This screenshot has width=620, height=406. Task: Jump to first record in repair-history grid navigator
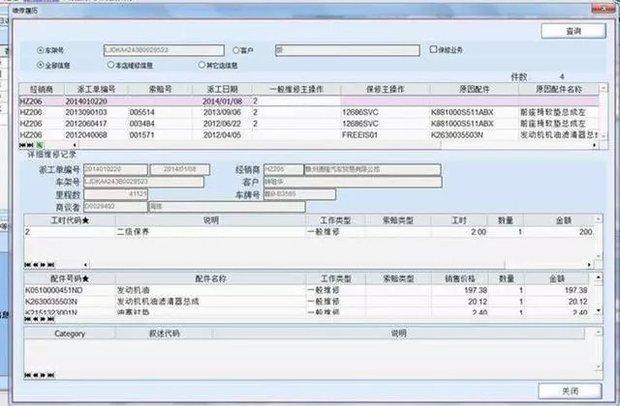pyautogui.click(x=23, y=145)
